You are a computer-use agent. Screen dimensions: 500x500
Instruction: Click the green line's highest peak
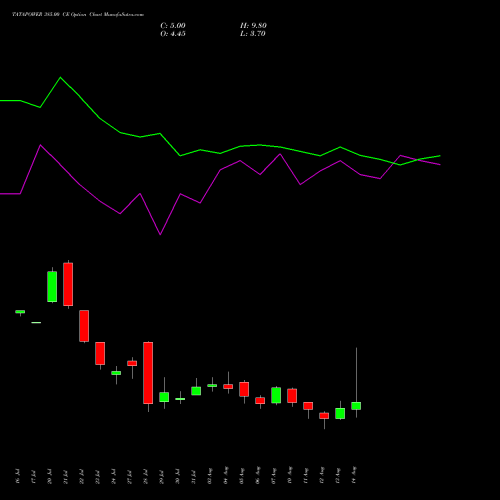(60, 77)
